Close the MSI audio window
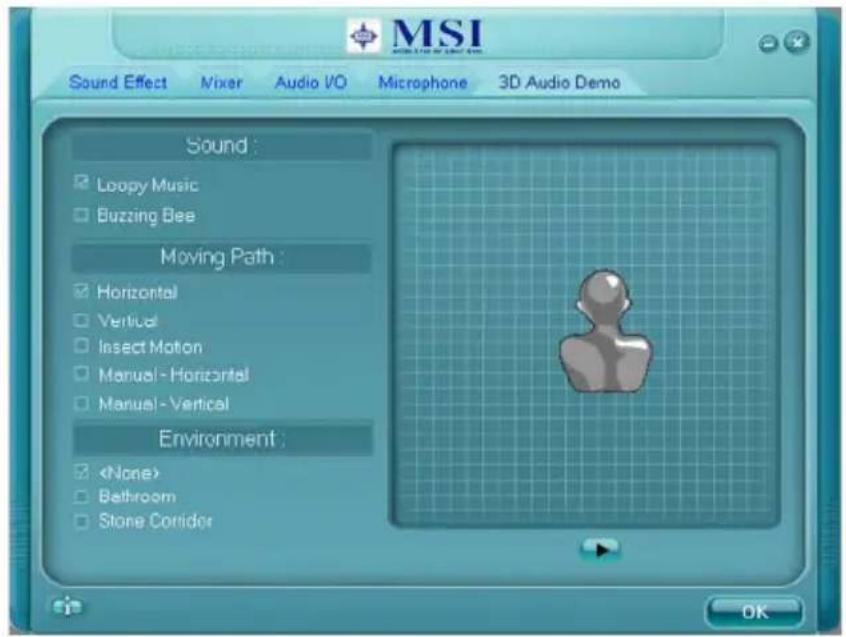This screenshot has width=846, height=637. 797,42
